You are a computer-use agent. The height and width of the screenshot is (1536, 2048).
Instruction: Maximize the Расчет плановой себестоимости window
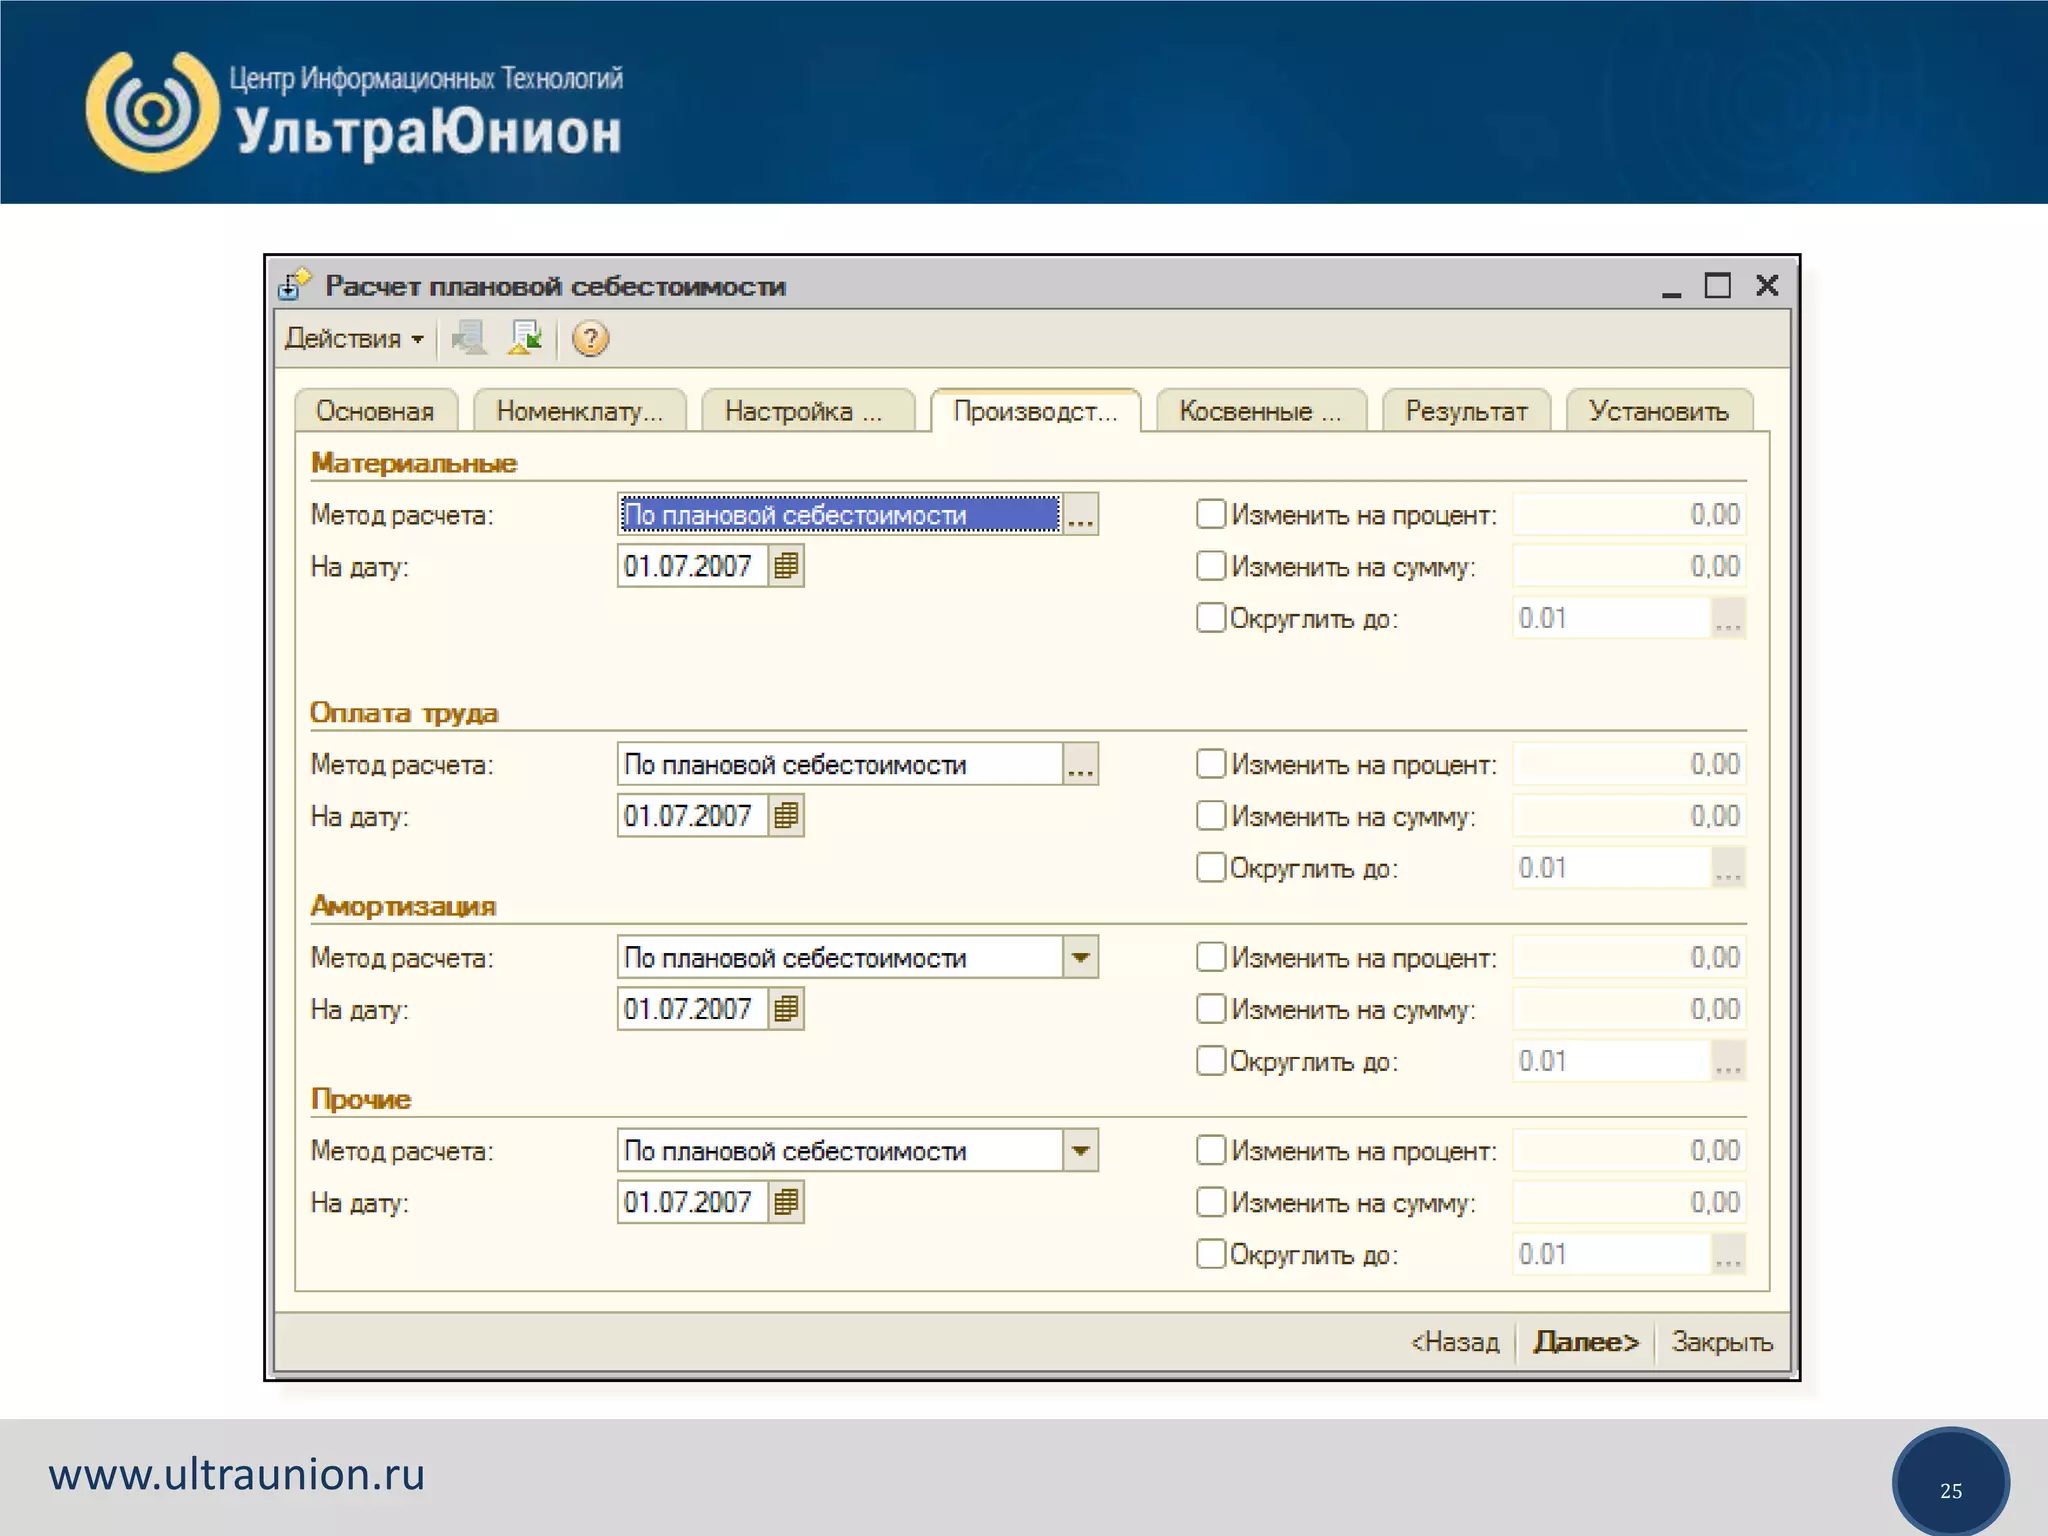point(1718,286)
